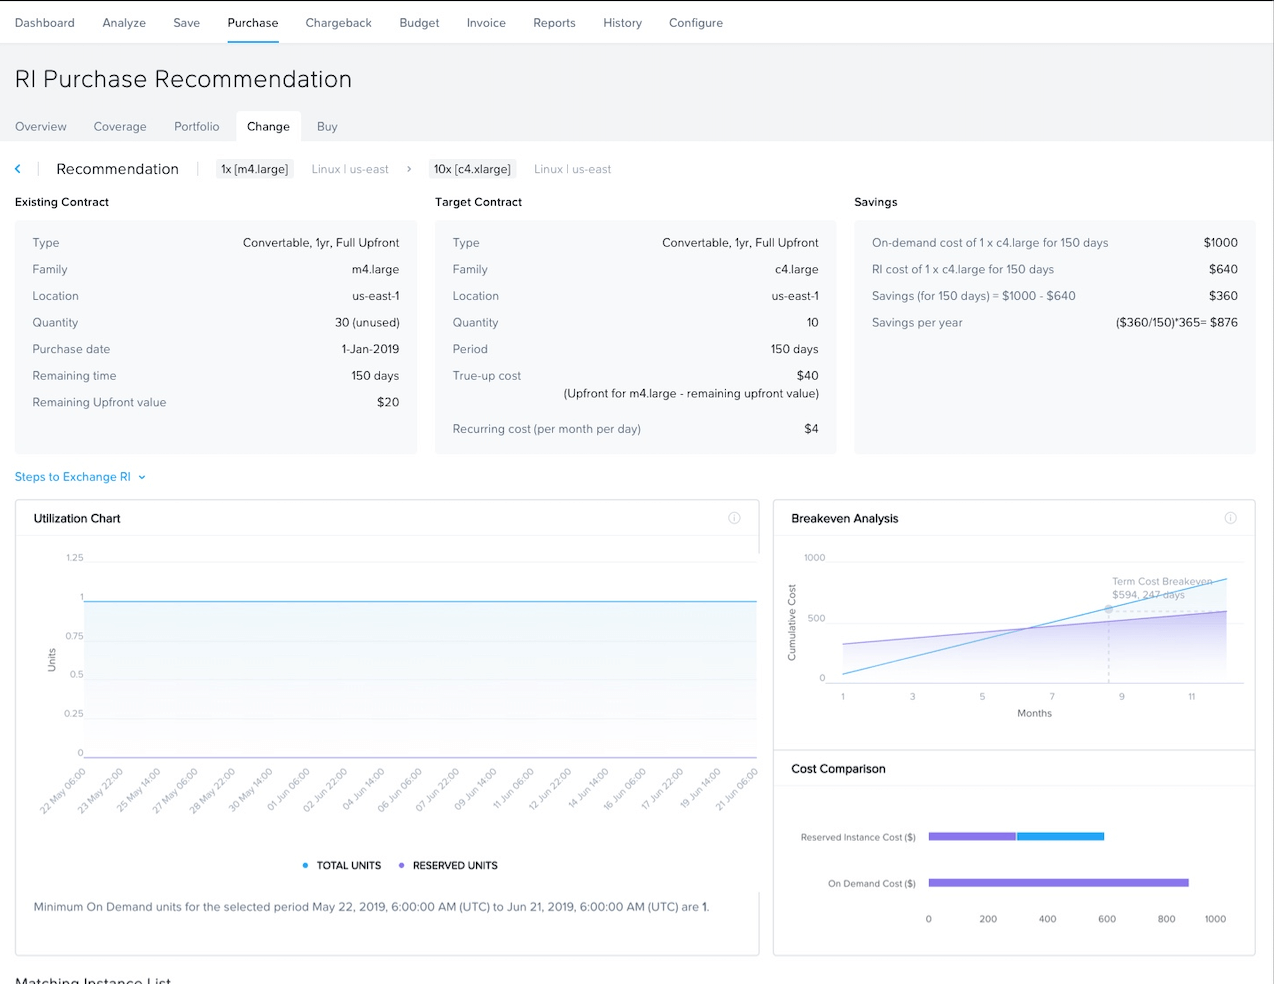Open the Portfolio tab
This screenshot has height=984, width=1274.
(196, 127)
